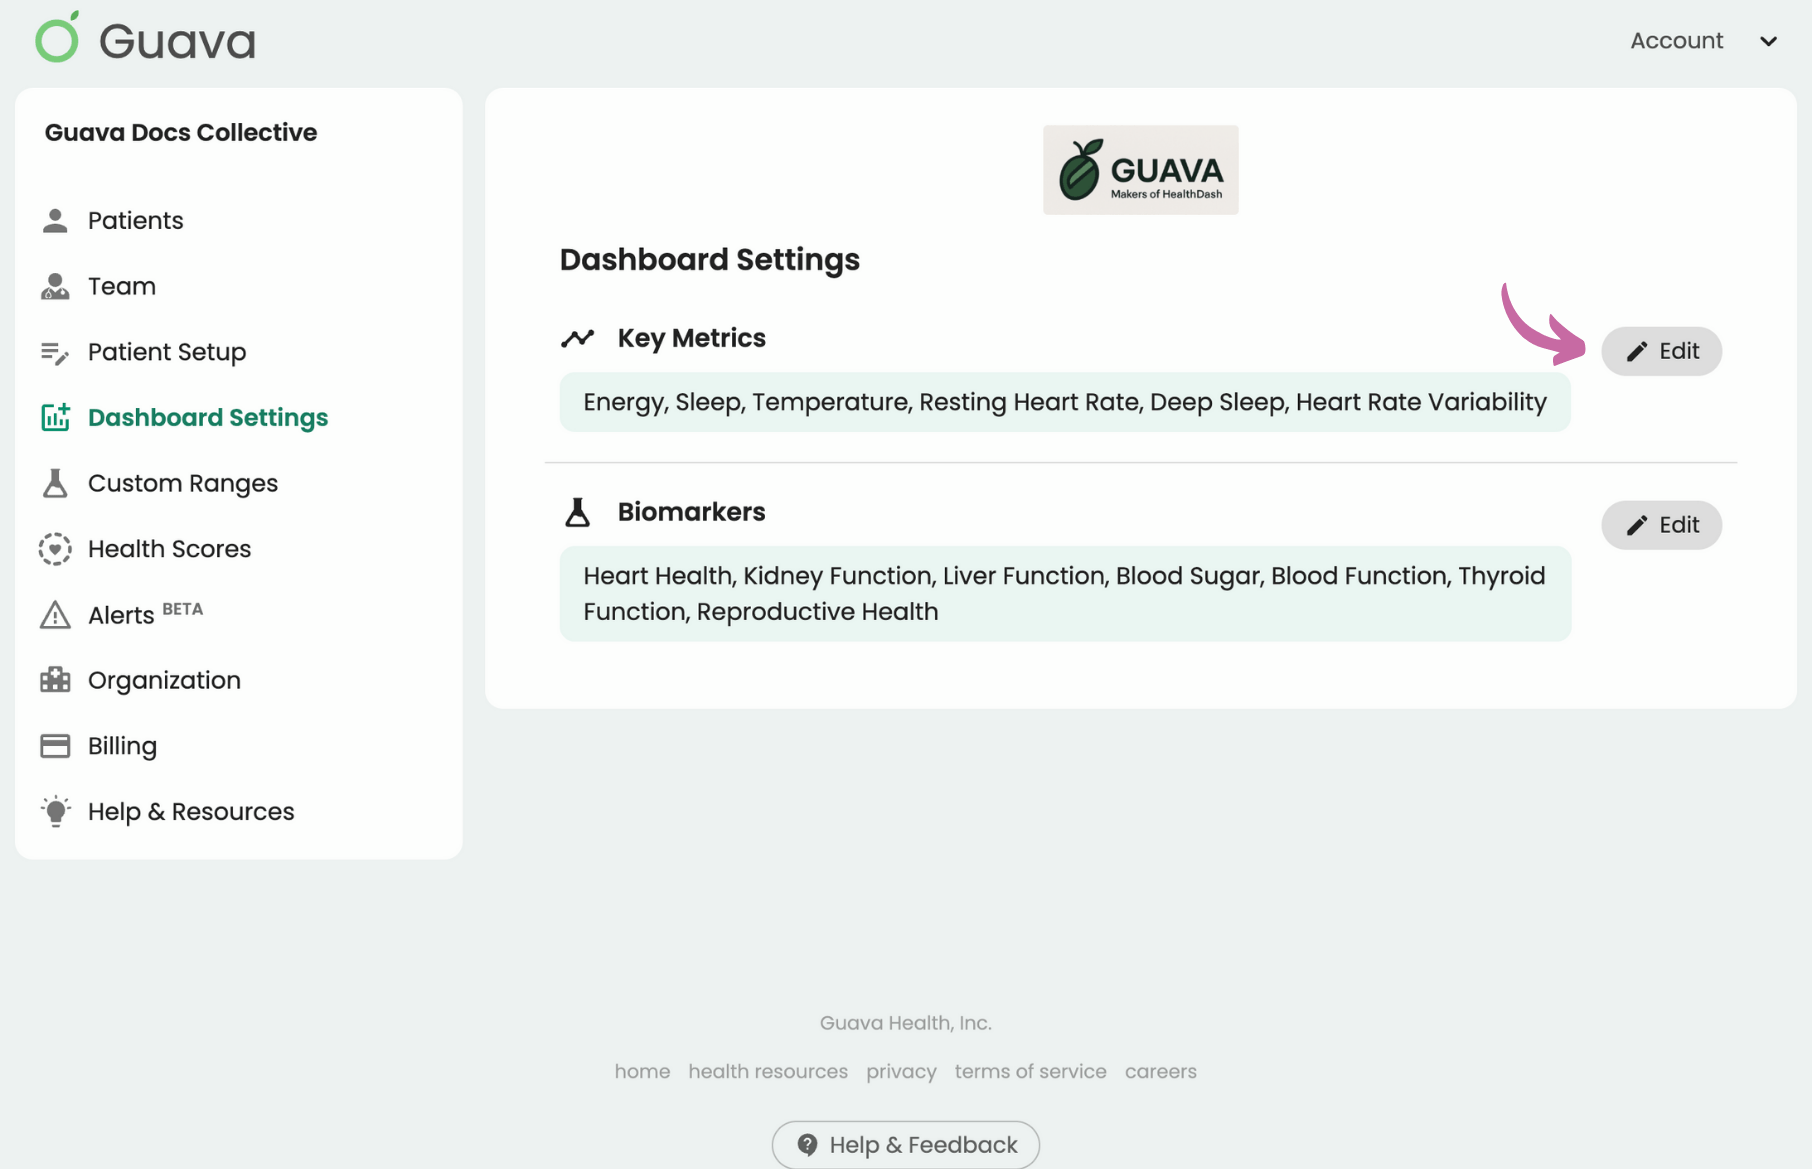Open the careers footer link
The width and height of the screenshot is (1812, 1169).
click(1160, 1071)
